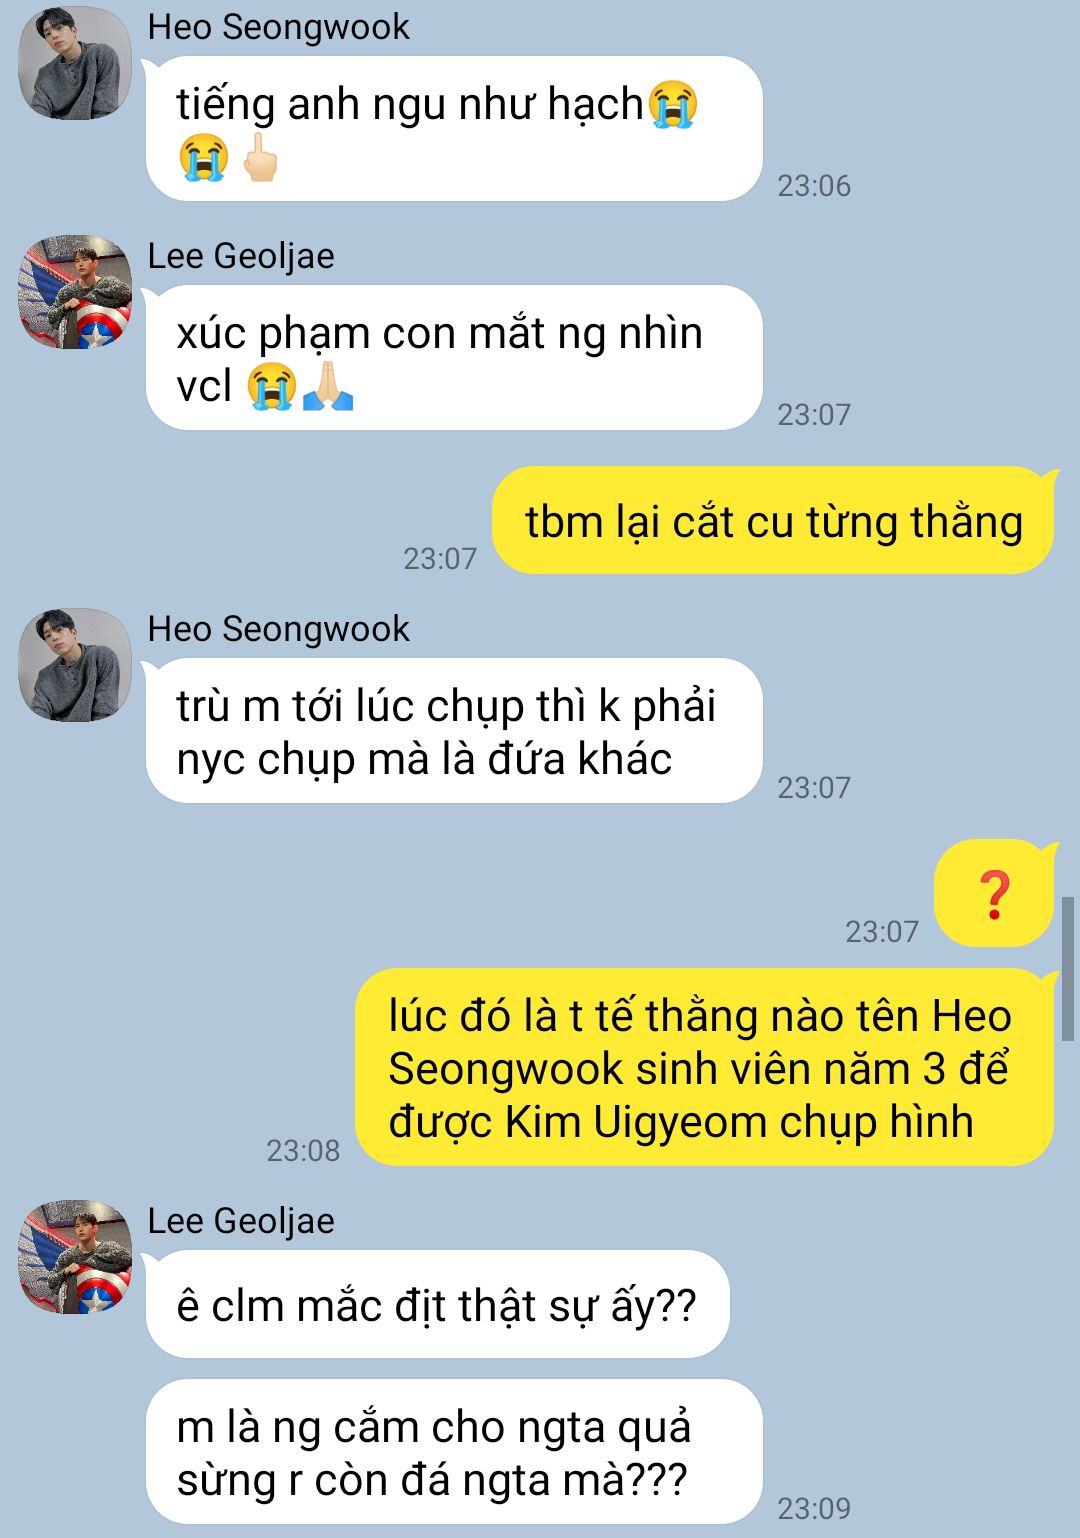
Task: Click the 23:08 timestamp beside yellow bubble
Action: click(x=303, y=1151)
